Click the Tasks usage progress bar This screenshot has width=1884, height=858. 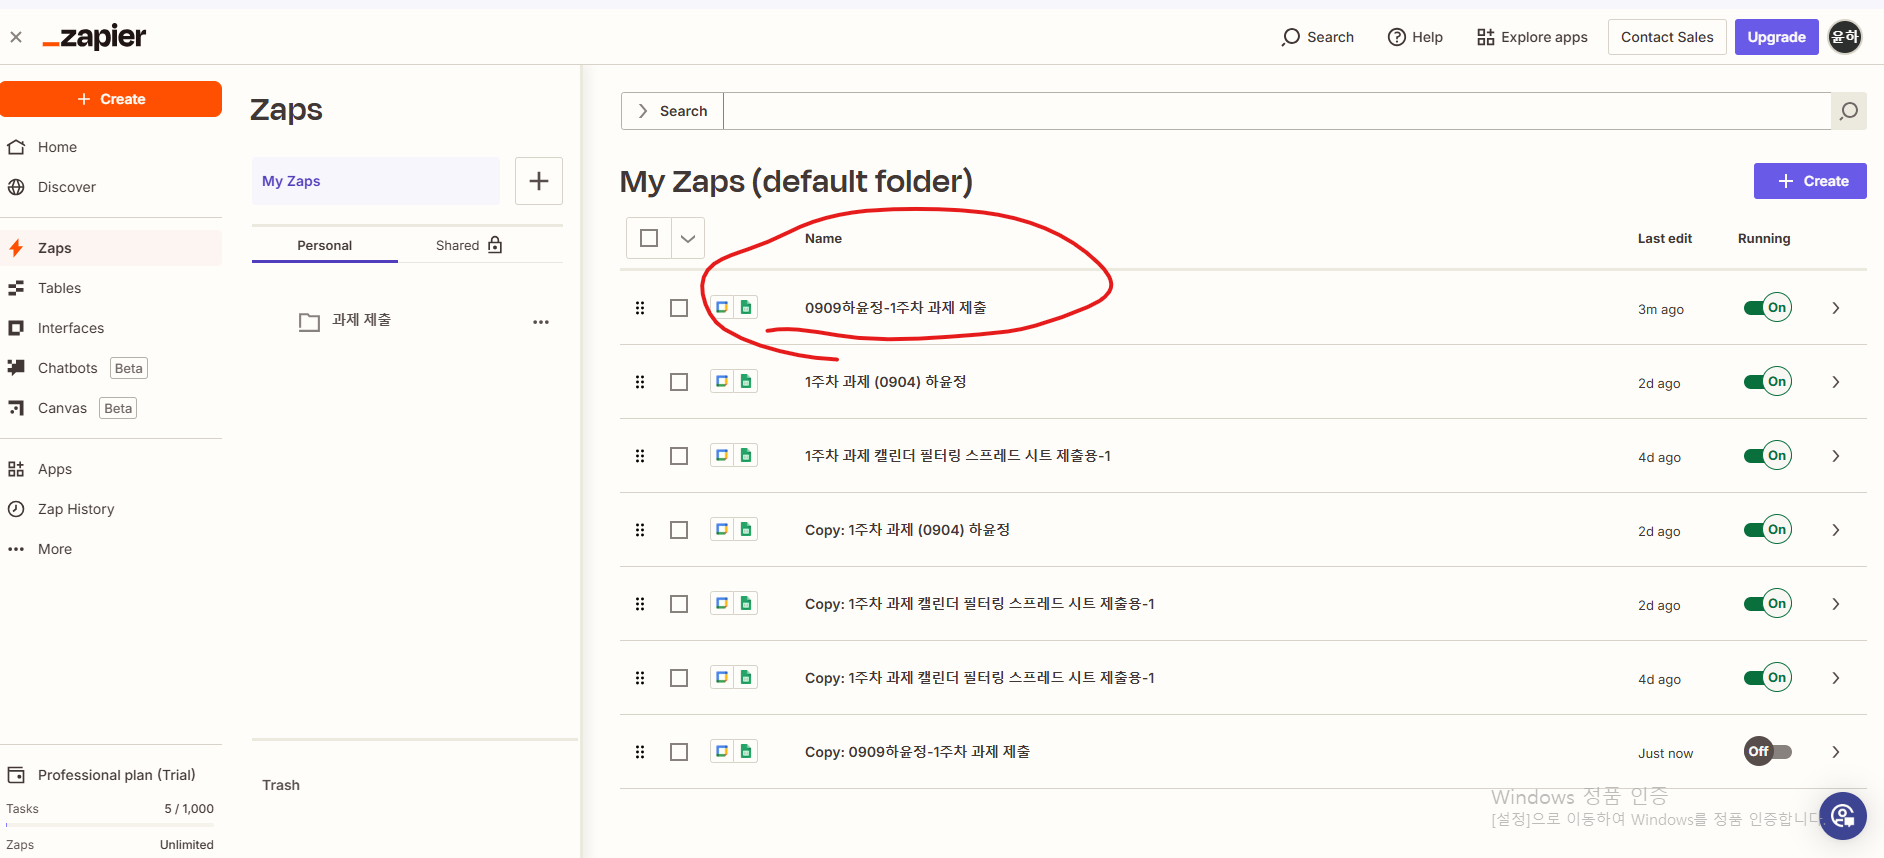(110, 825)
